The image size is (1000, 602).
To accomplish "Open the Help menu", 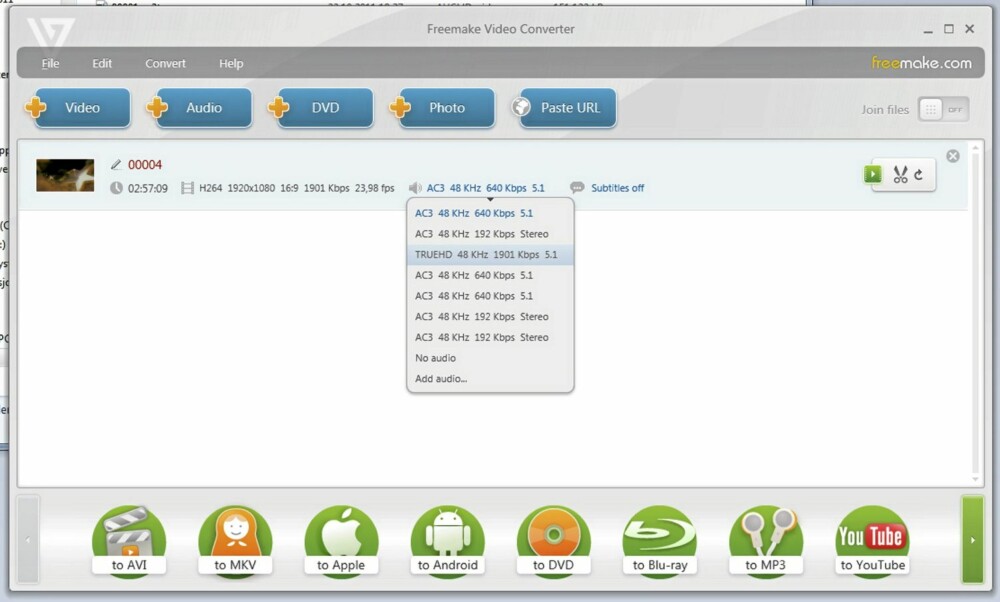I will (231, 64).
